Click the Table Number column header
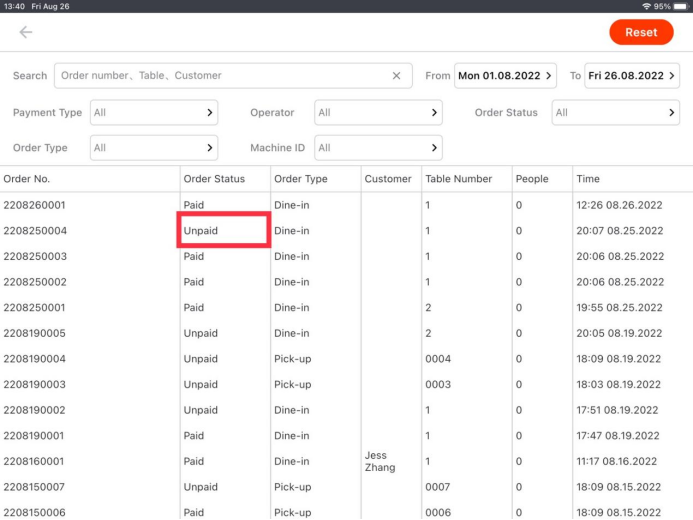Screen dimensions: 693x520 (458, 179)
